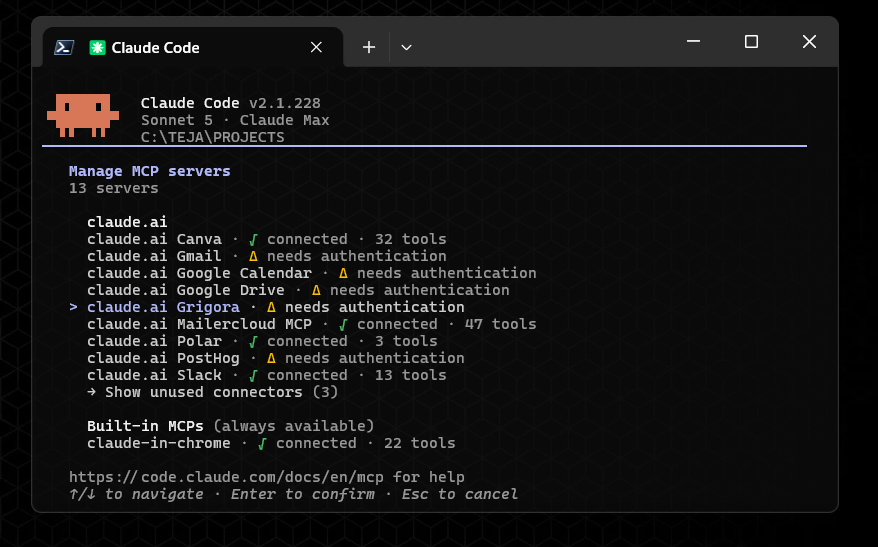Click the C:\TEJA\PROJECTS path text

point(213,137)
